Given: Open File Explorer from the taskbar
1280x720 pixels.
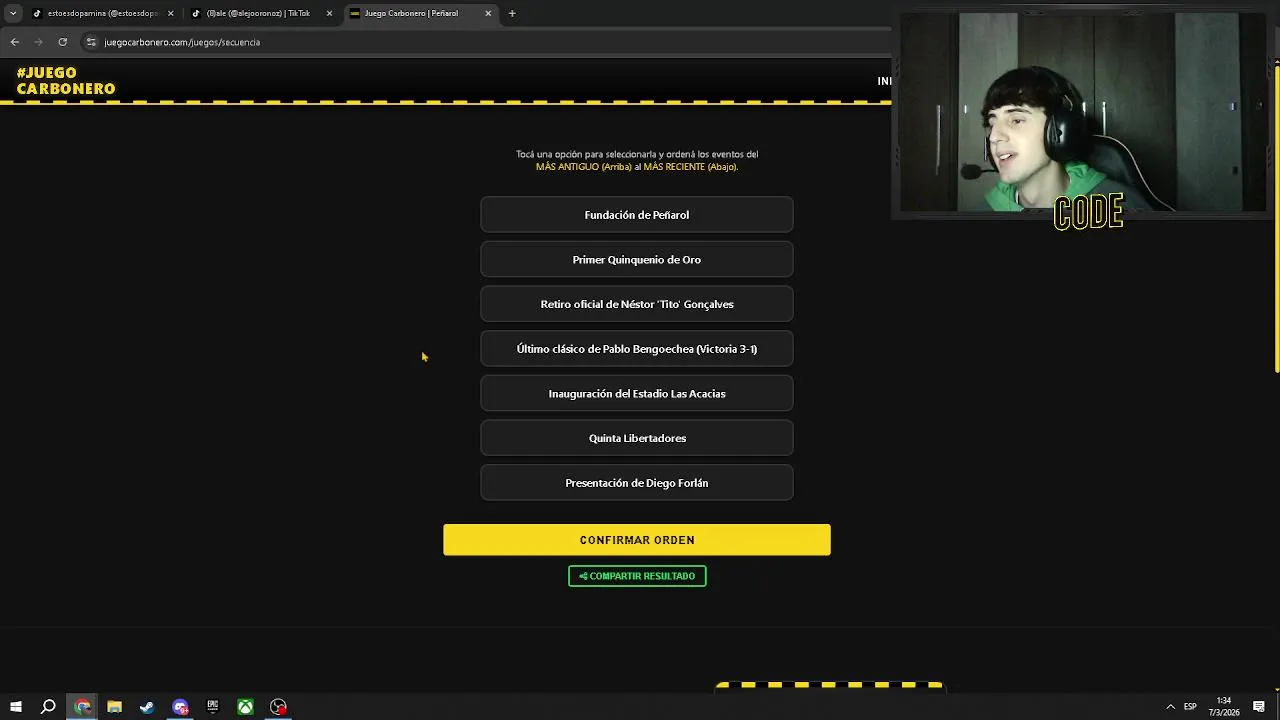Looking at the screenshot, I should tap(114, 707).
